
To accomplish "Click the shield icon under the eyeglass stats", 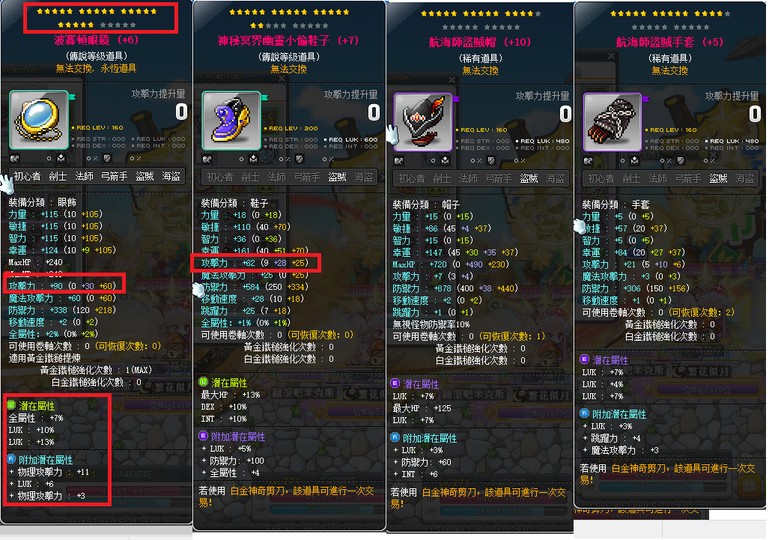I will point(107,158).
